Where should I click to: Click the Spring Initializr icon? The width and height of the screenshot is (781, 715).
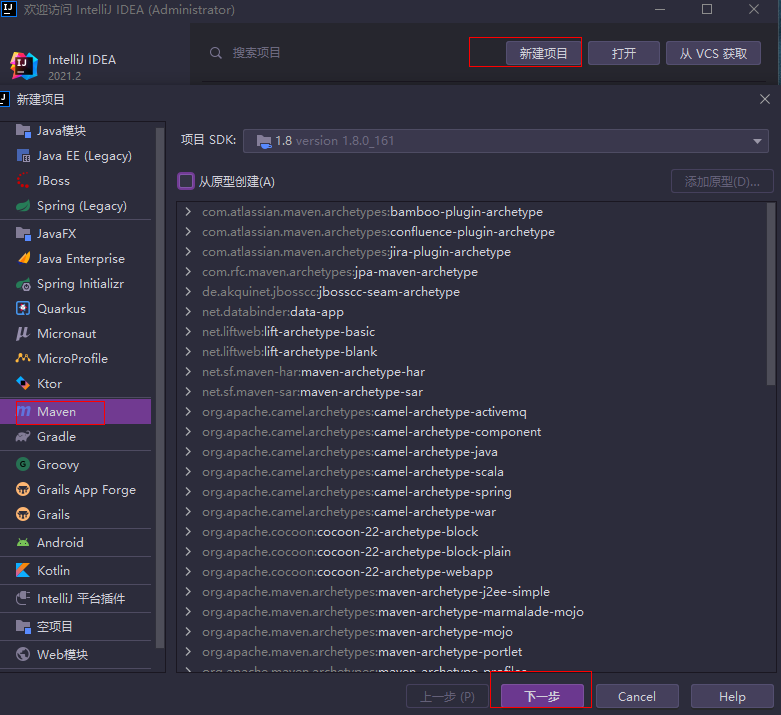pyautogui.click(x=23, y=284)
